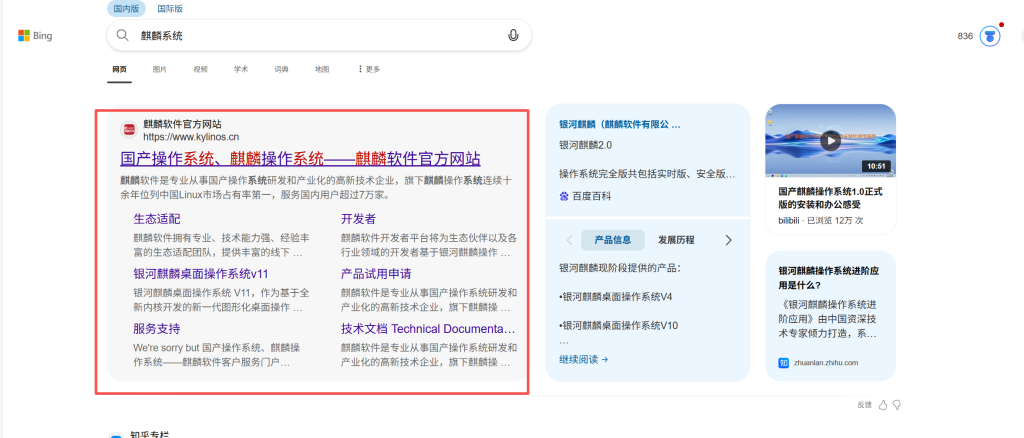Click the right chevron in the info card
Viewport: 1024px width, 438px height.
pyautogui.click(x=728, y=240)
